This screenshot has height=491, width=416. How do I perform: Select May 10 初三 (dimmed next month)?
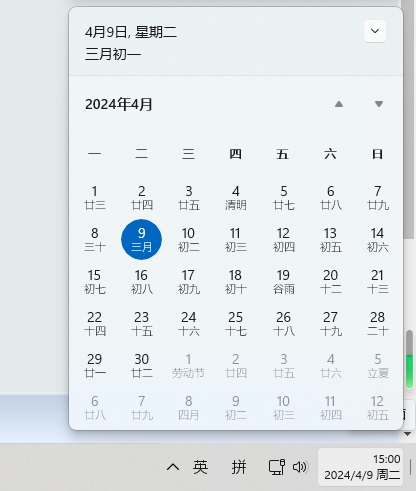point(283,408)
